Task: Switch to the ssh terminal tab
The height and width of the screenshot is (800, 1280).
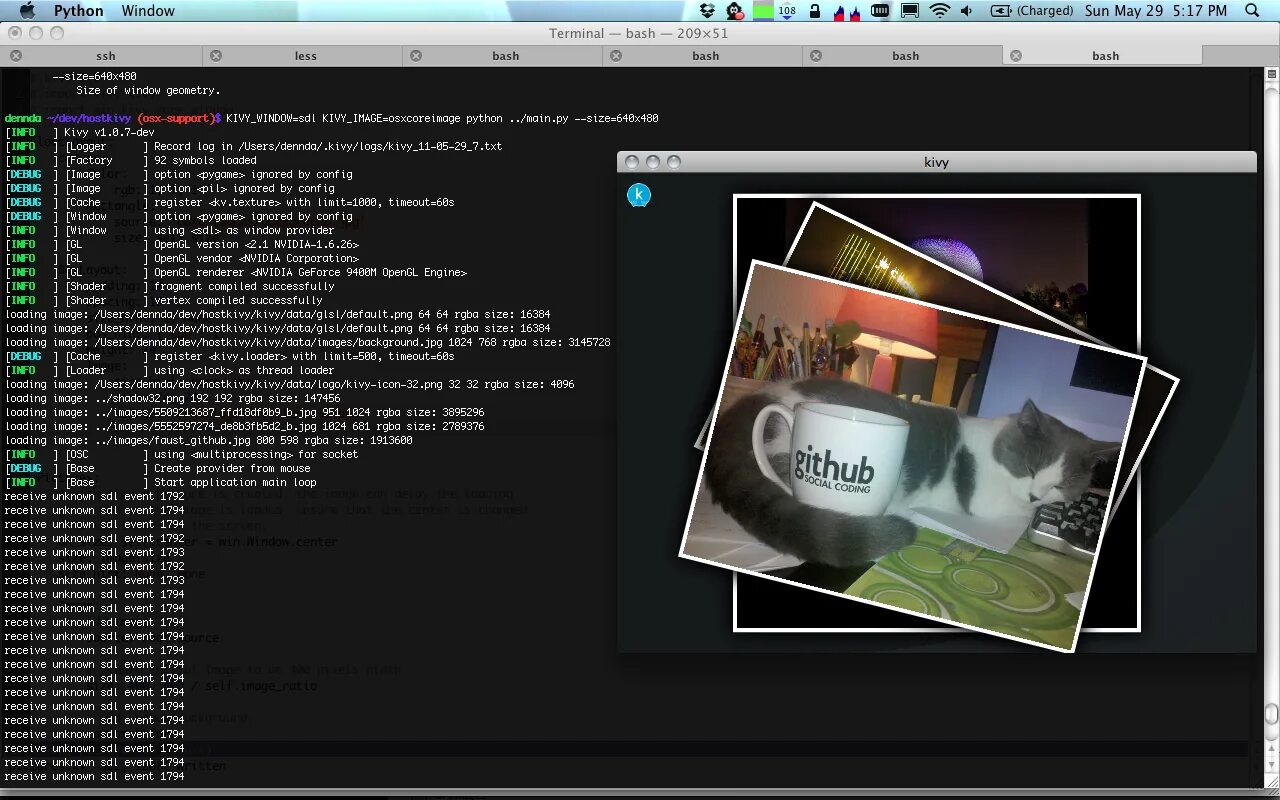Action: [x=105, y=56]
